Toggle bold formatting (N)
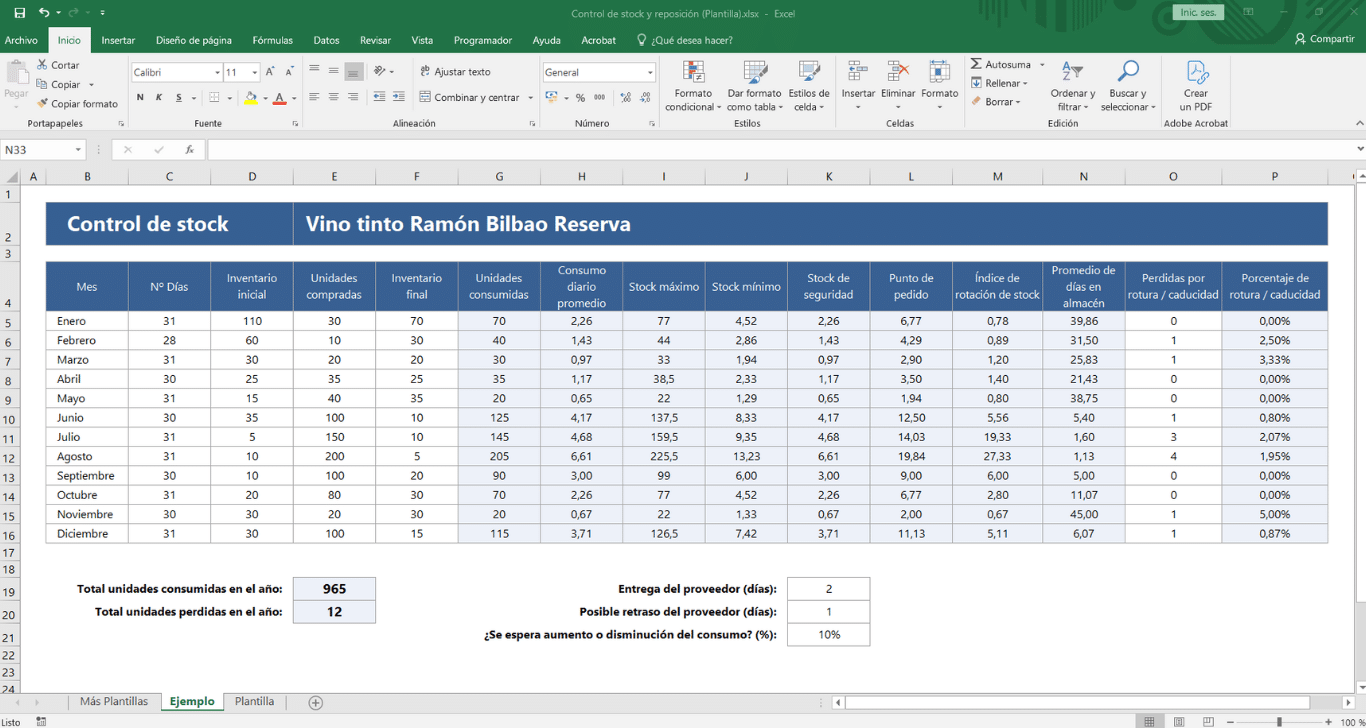1366x728 pixels. pyautogui.click(x=140, y=98)
